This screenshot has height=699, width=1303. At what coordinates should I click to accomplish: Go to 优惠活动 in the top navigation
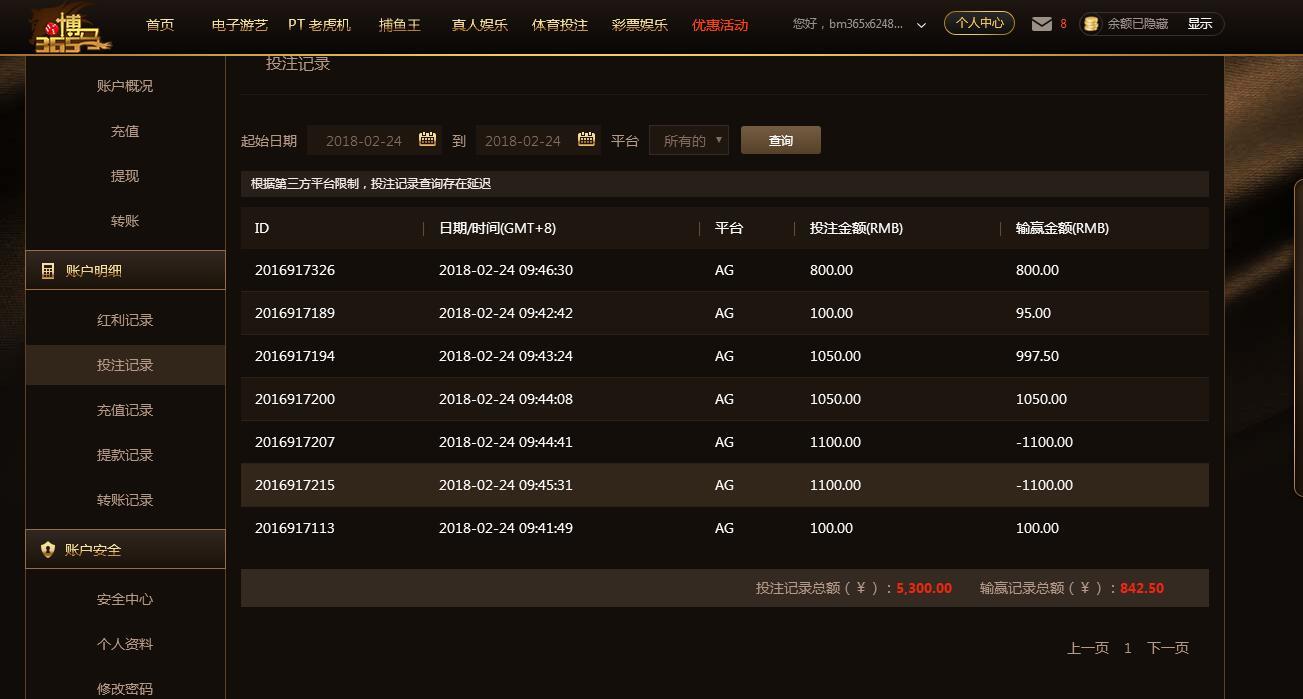pos(720,25)
